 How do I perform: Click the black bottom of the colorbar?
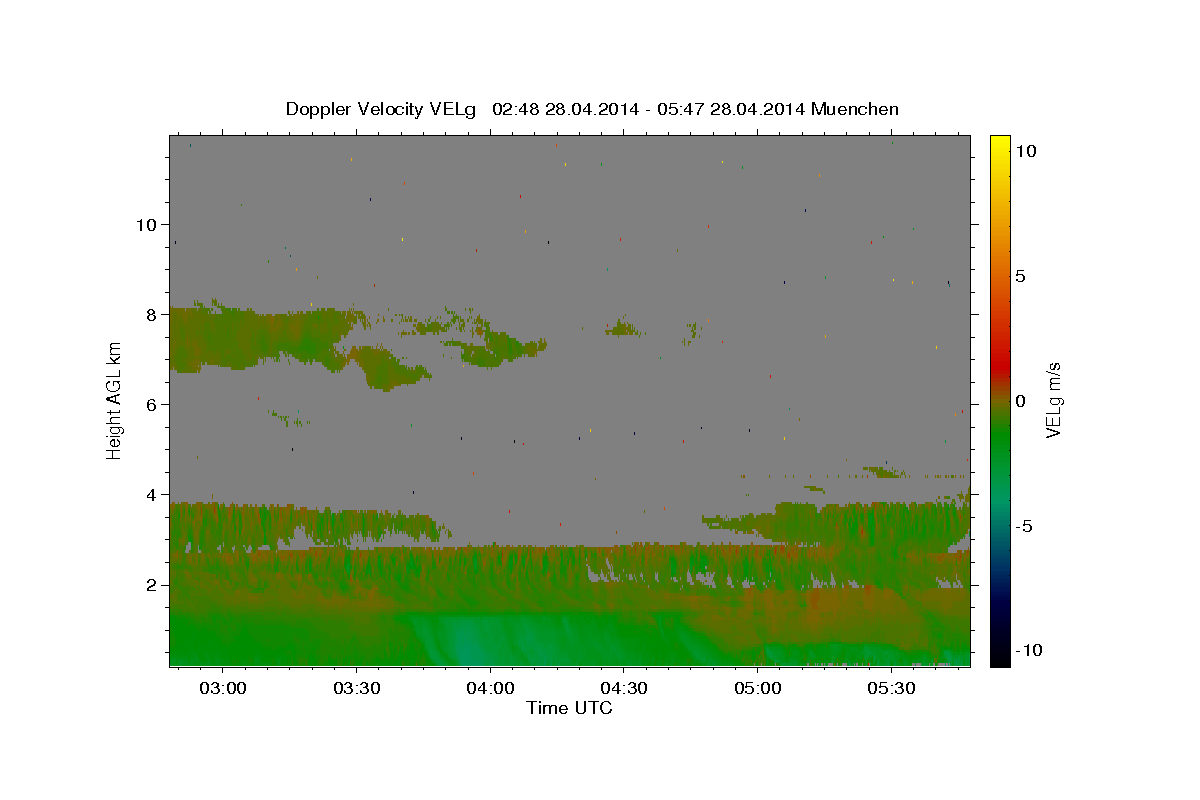click(x=999, y=655)
